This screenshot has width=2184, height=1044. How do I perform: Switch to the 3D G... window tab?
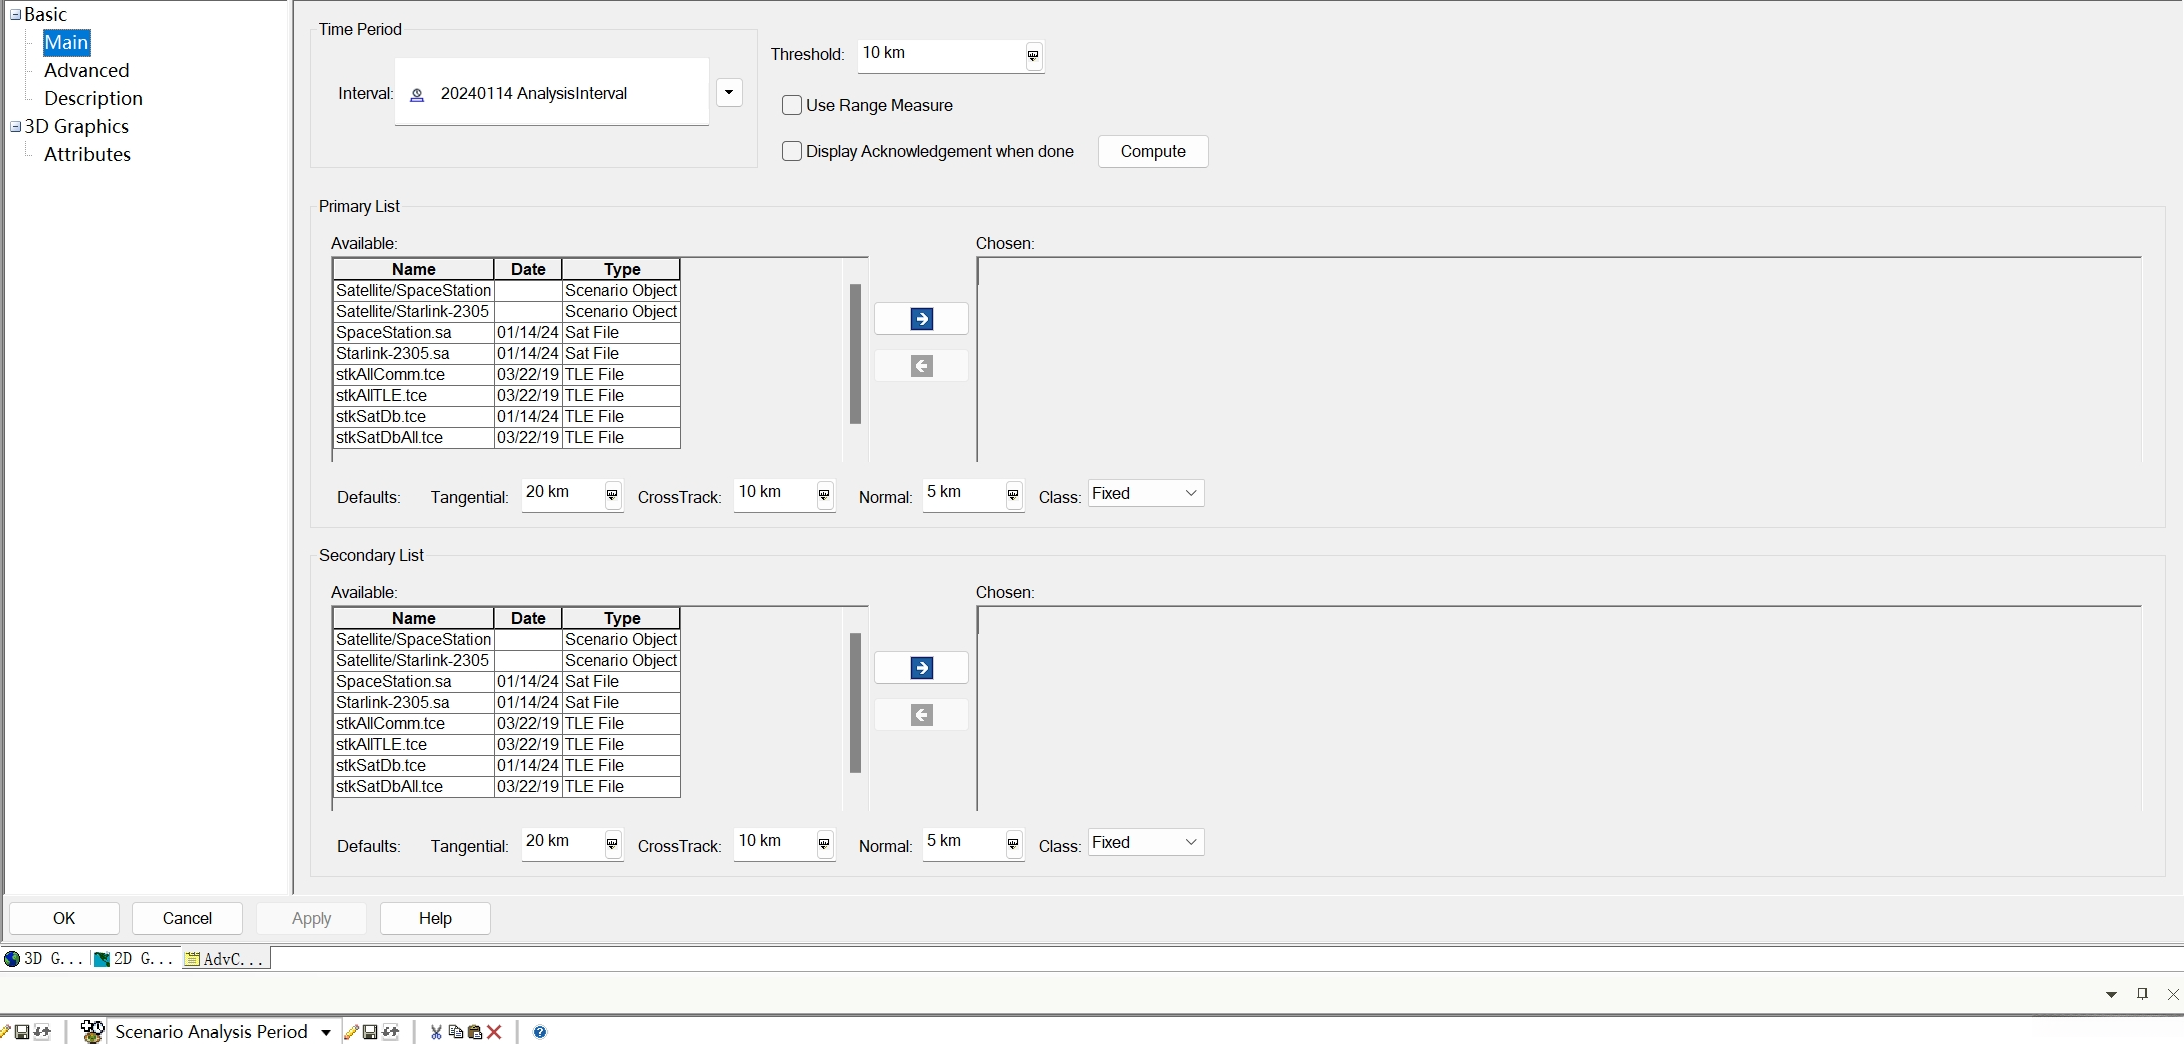tap(44, 958)
